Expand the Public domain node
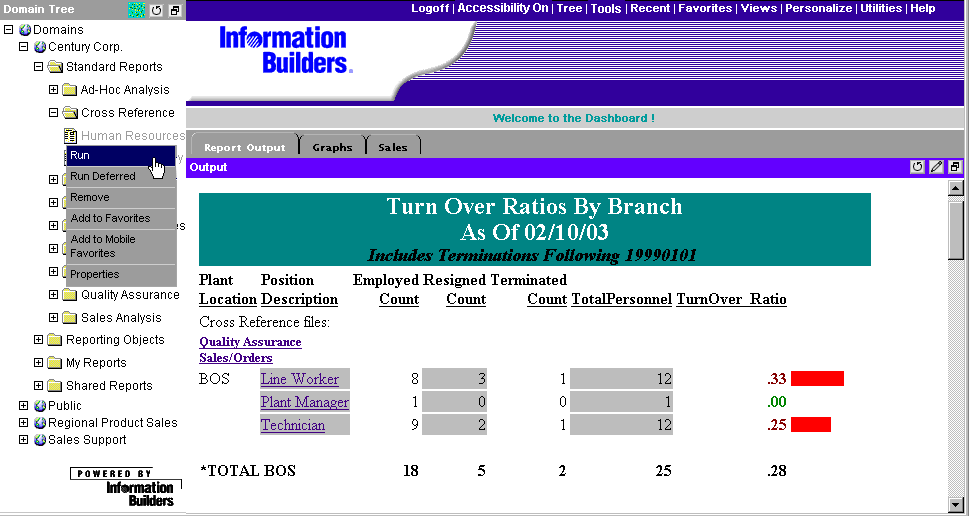 (x=23, y=406)
